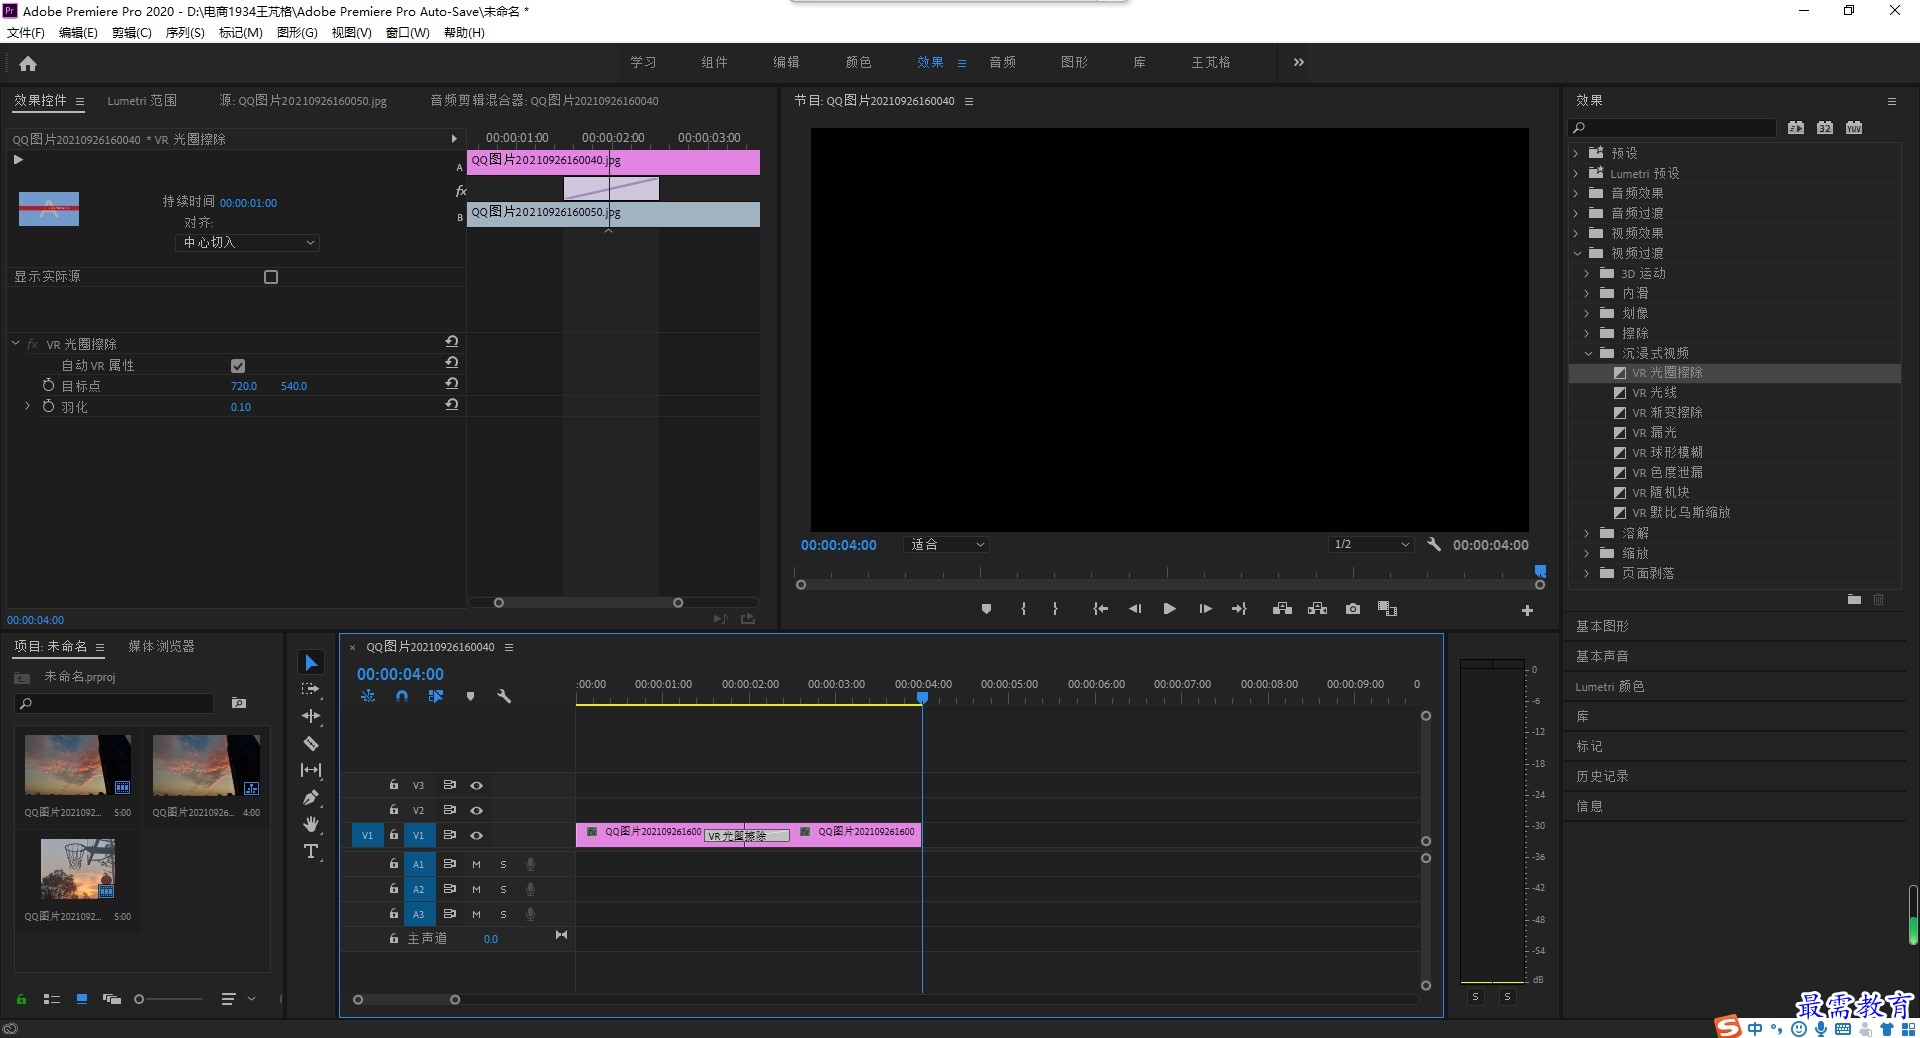Switch to 媒体浏览器 tab
1920x1038 pixels.
click(x=161, y=647)
